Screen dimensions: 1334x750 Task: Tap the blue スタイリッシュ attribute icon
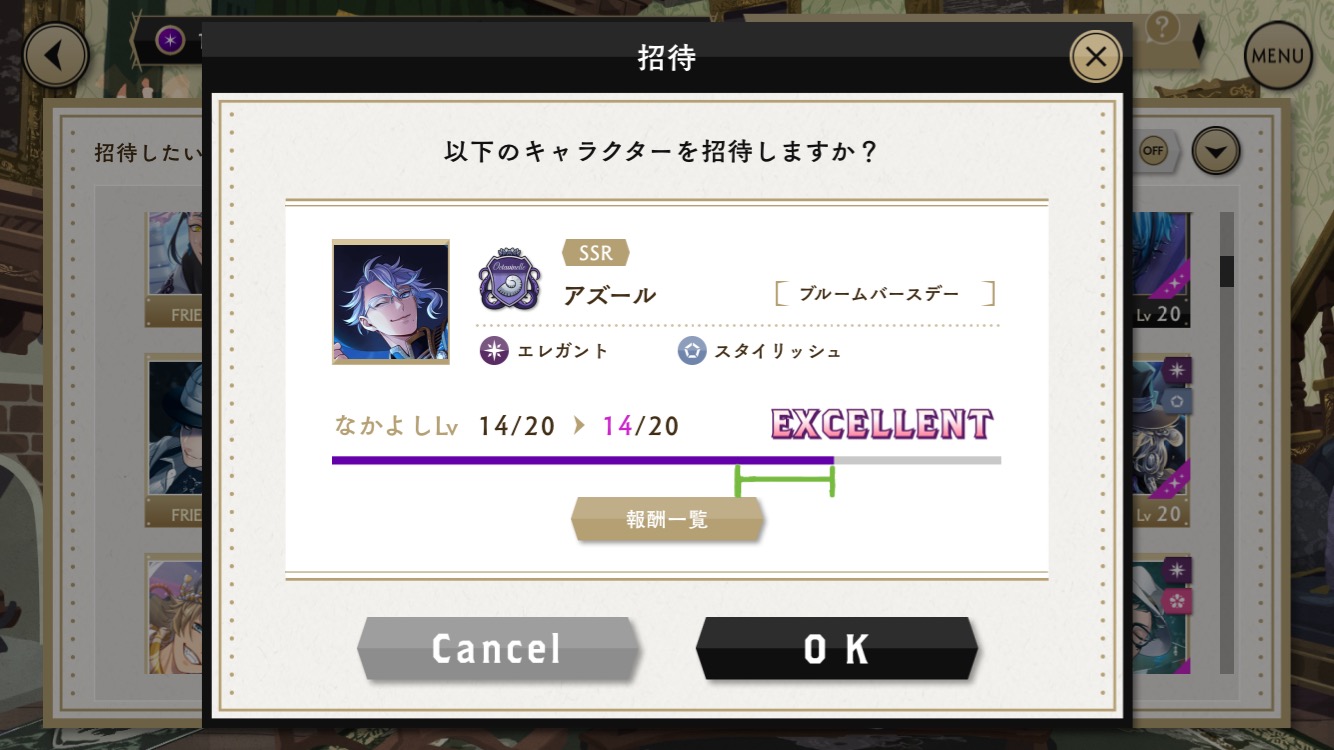(692, 351)
